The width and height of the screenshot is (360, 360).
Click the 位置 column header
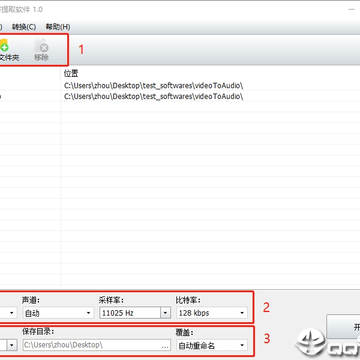click(x=71, y=74)
